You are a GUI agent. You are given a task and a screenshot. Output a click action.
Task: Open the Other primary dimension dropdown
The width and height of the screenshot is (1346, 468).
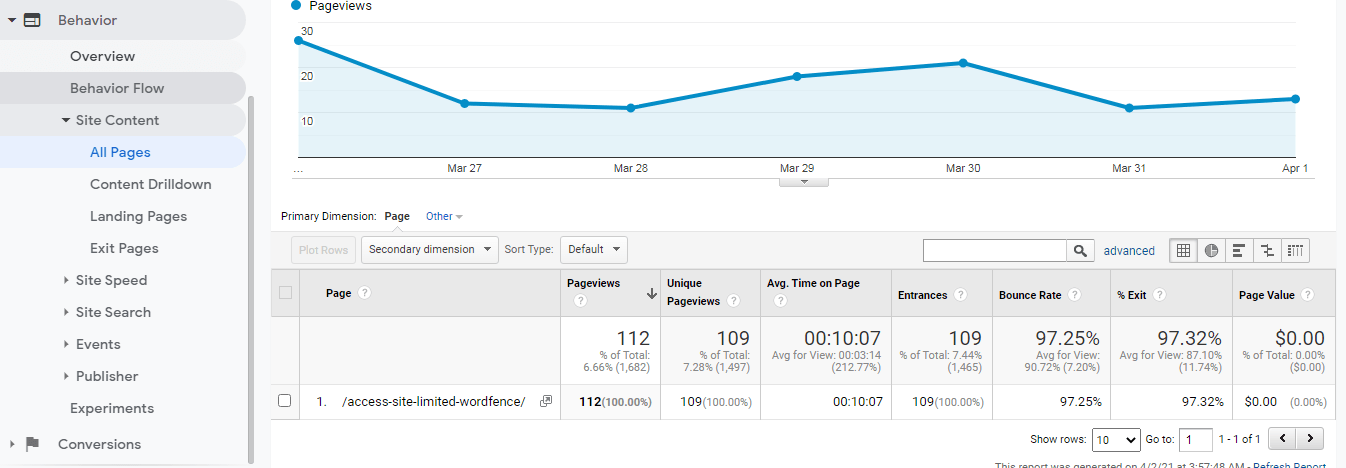point(444,216)
